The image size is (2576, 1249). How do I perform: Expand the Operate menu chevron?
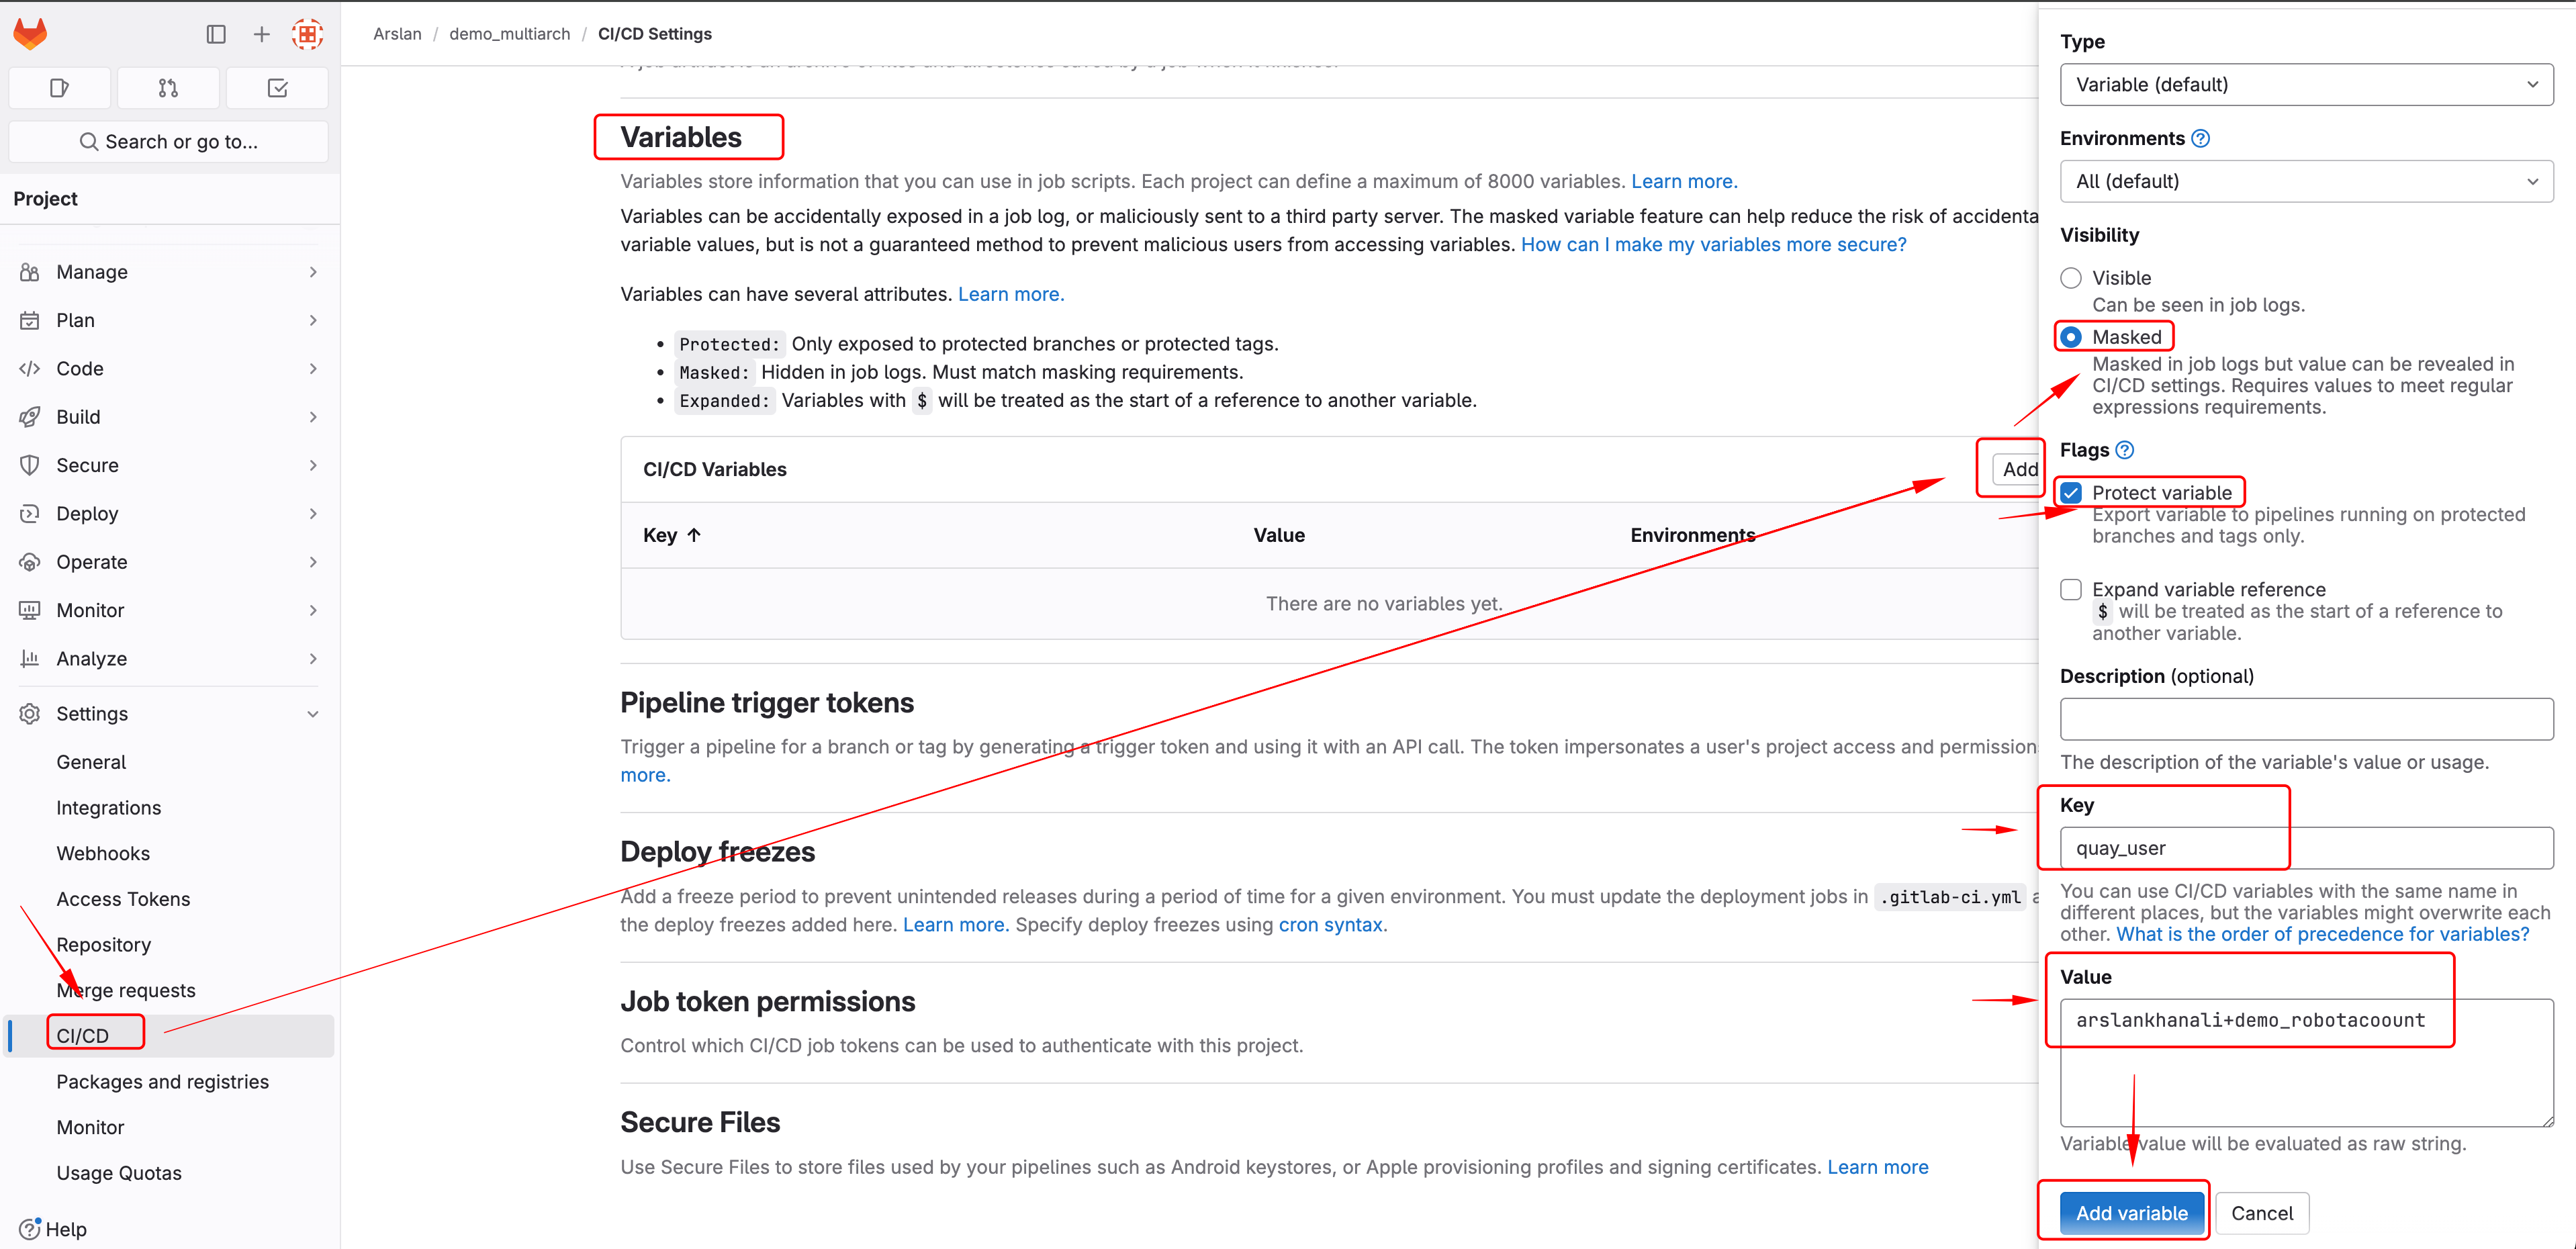pos(313,562)
